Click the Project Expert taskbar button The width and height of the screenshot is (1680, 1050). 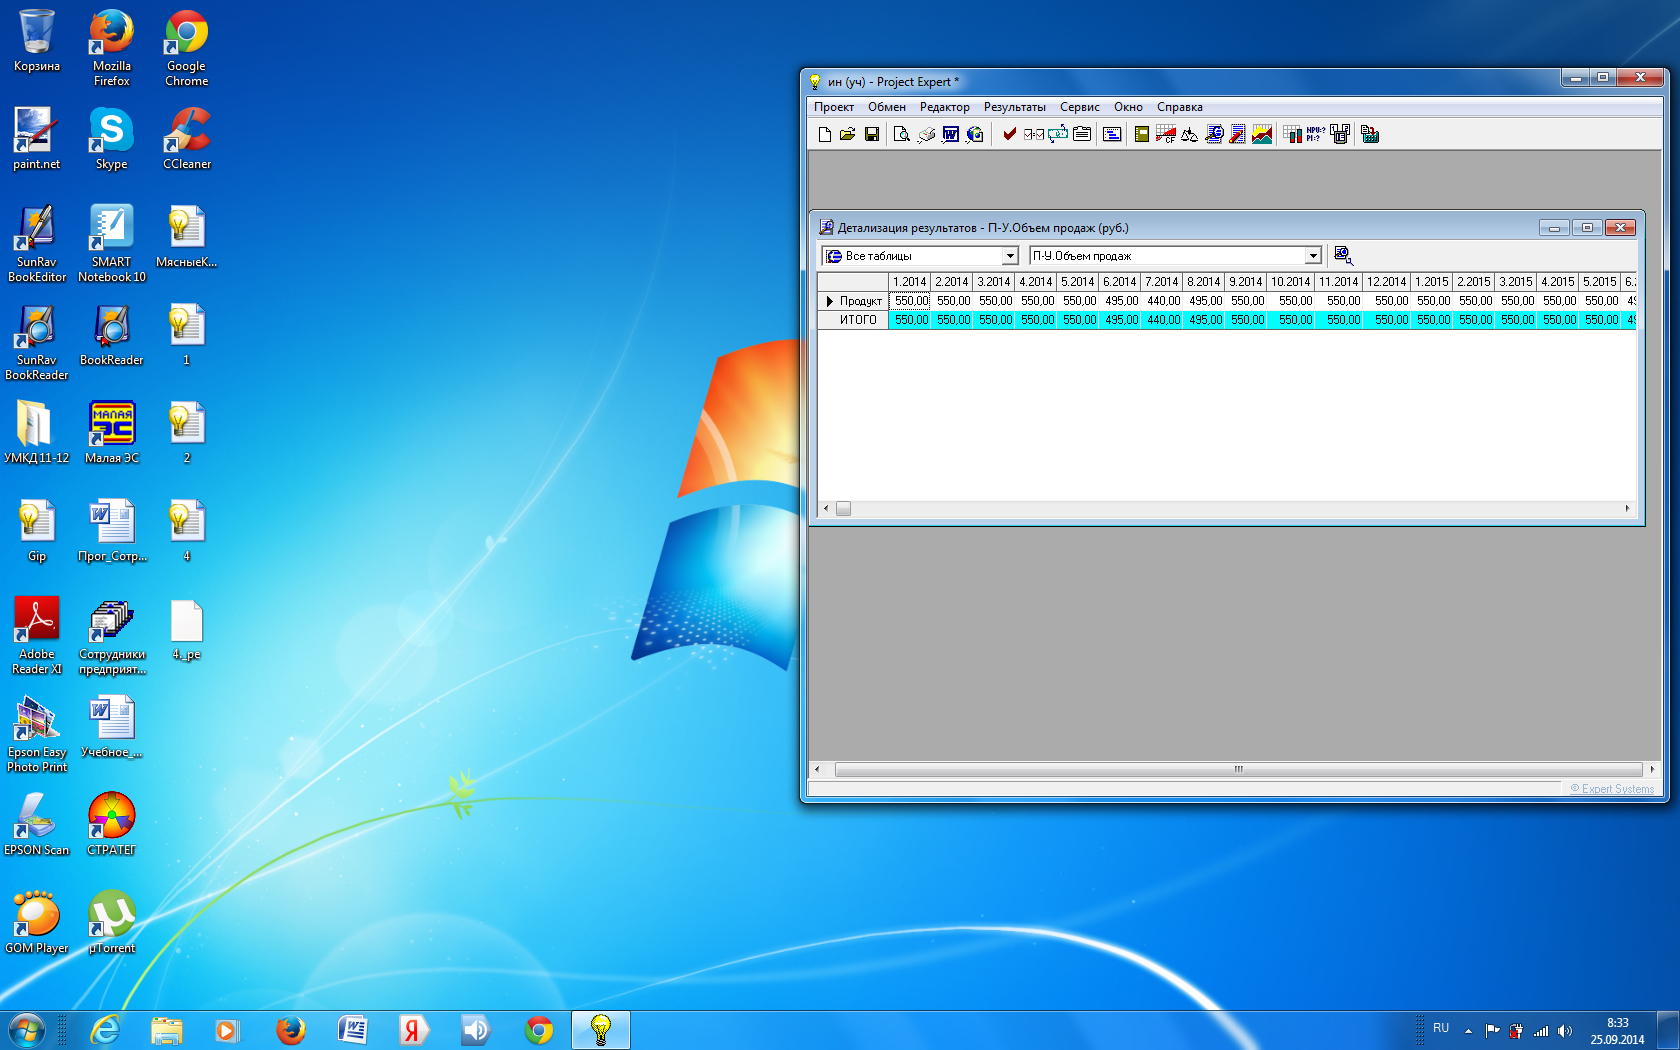click(x=601, y=1029)
